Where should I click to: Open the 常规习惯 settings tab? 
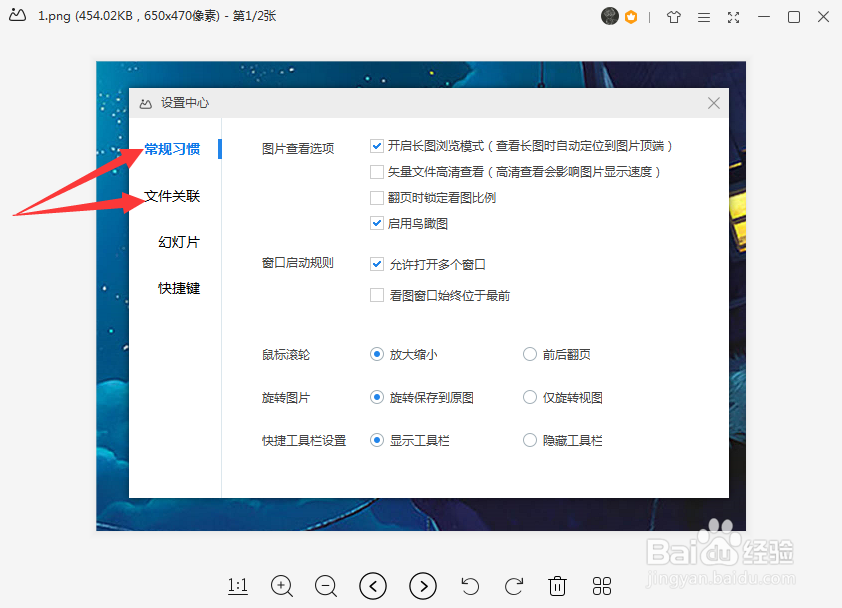pos(172,149)
